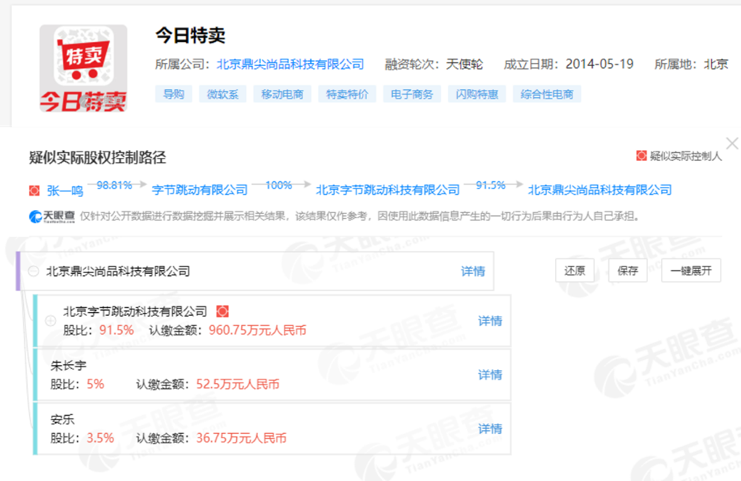Click the 天眼查 logo icon
The image size is (741, 481).
coord(52,216)
